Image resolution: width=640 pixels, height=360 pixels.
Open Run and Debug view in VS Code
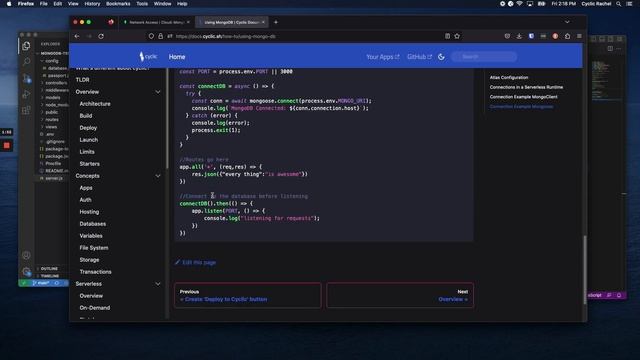click(x=26, y=94)
